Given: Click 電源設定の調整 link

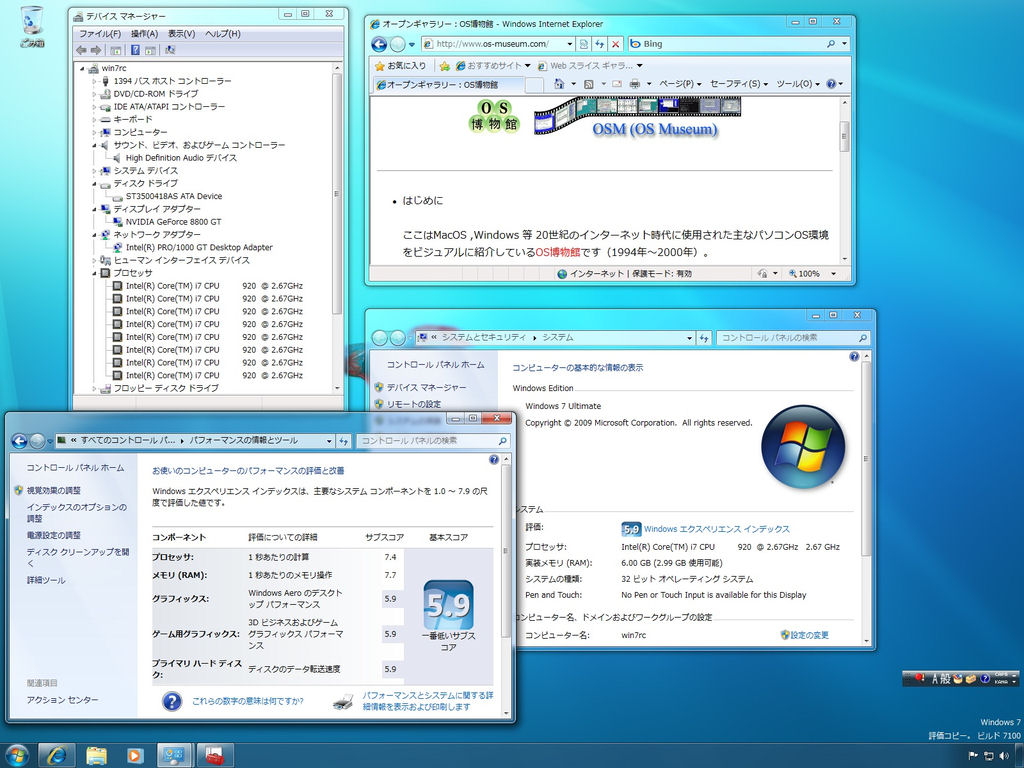Looking at the screenshot, I should point(54,535).
